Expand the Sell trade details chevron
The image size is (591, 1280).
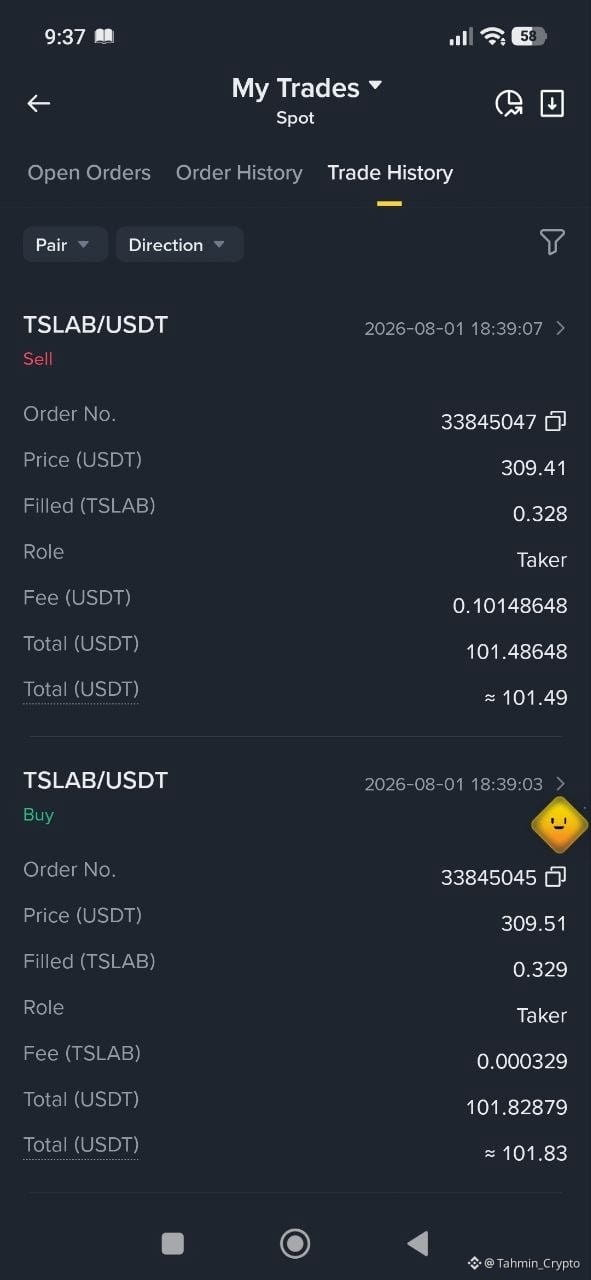pos(560,328)
